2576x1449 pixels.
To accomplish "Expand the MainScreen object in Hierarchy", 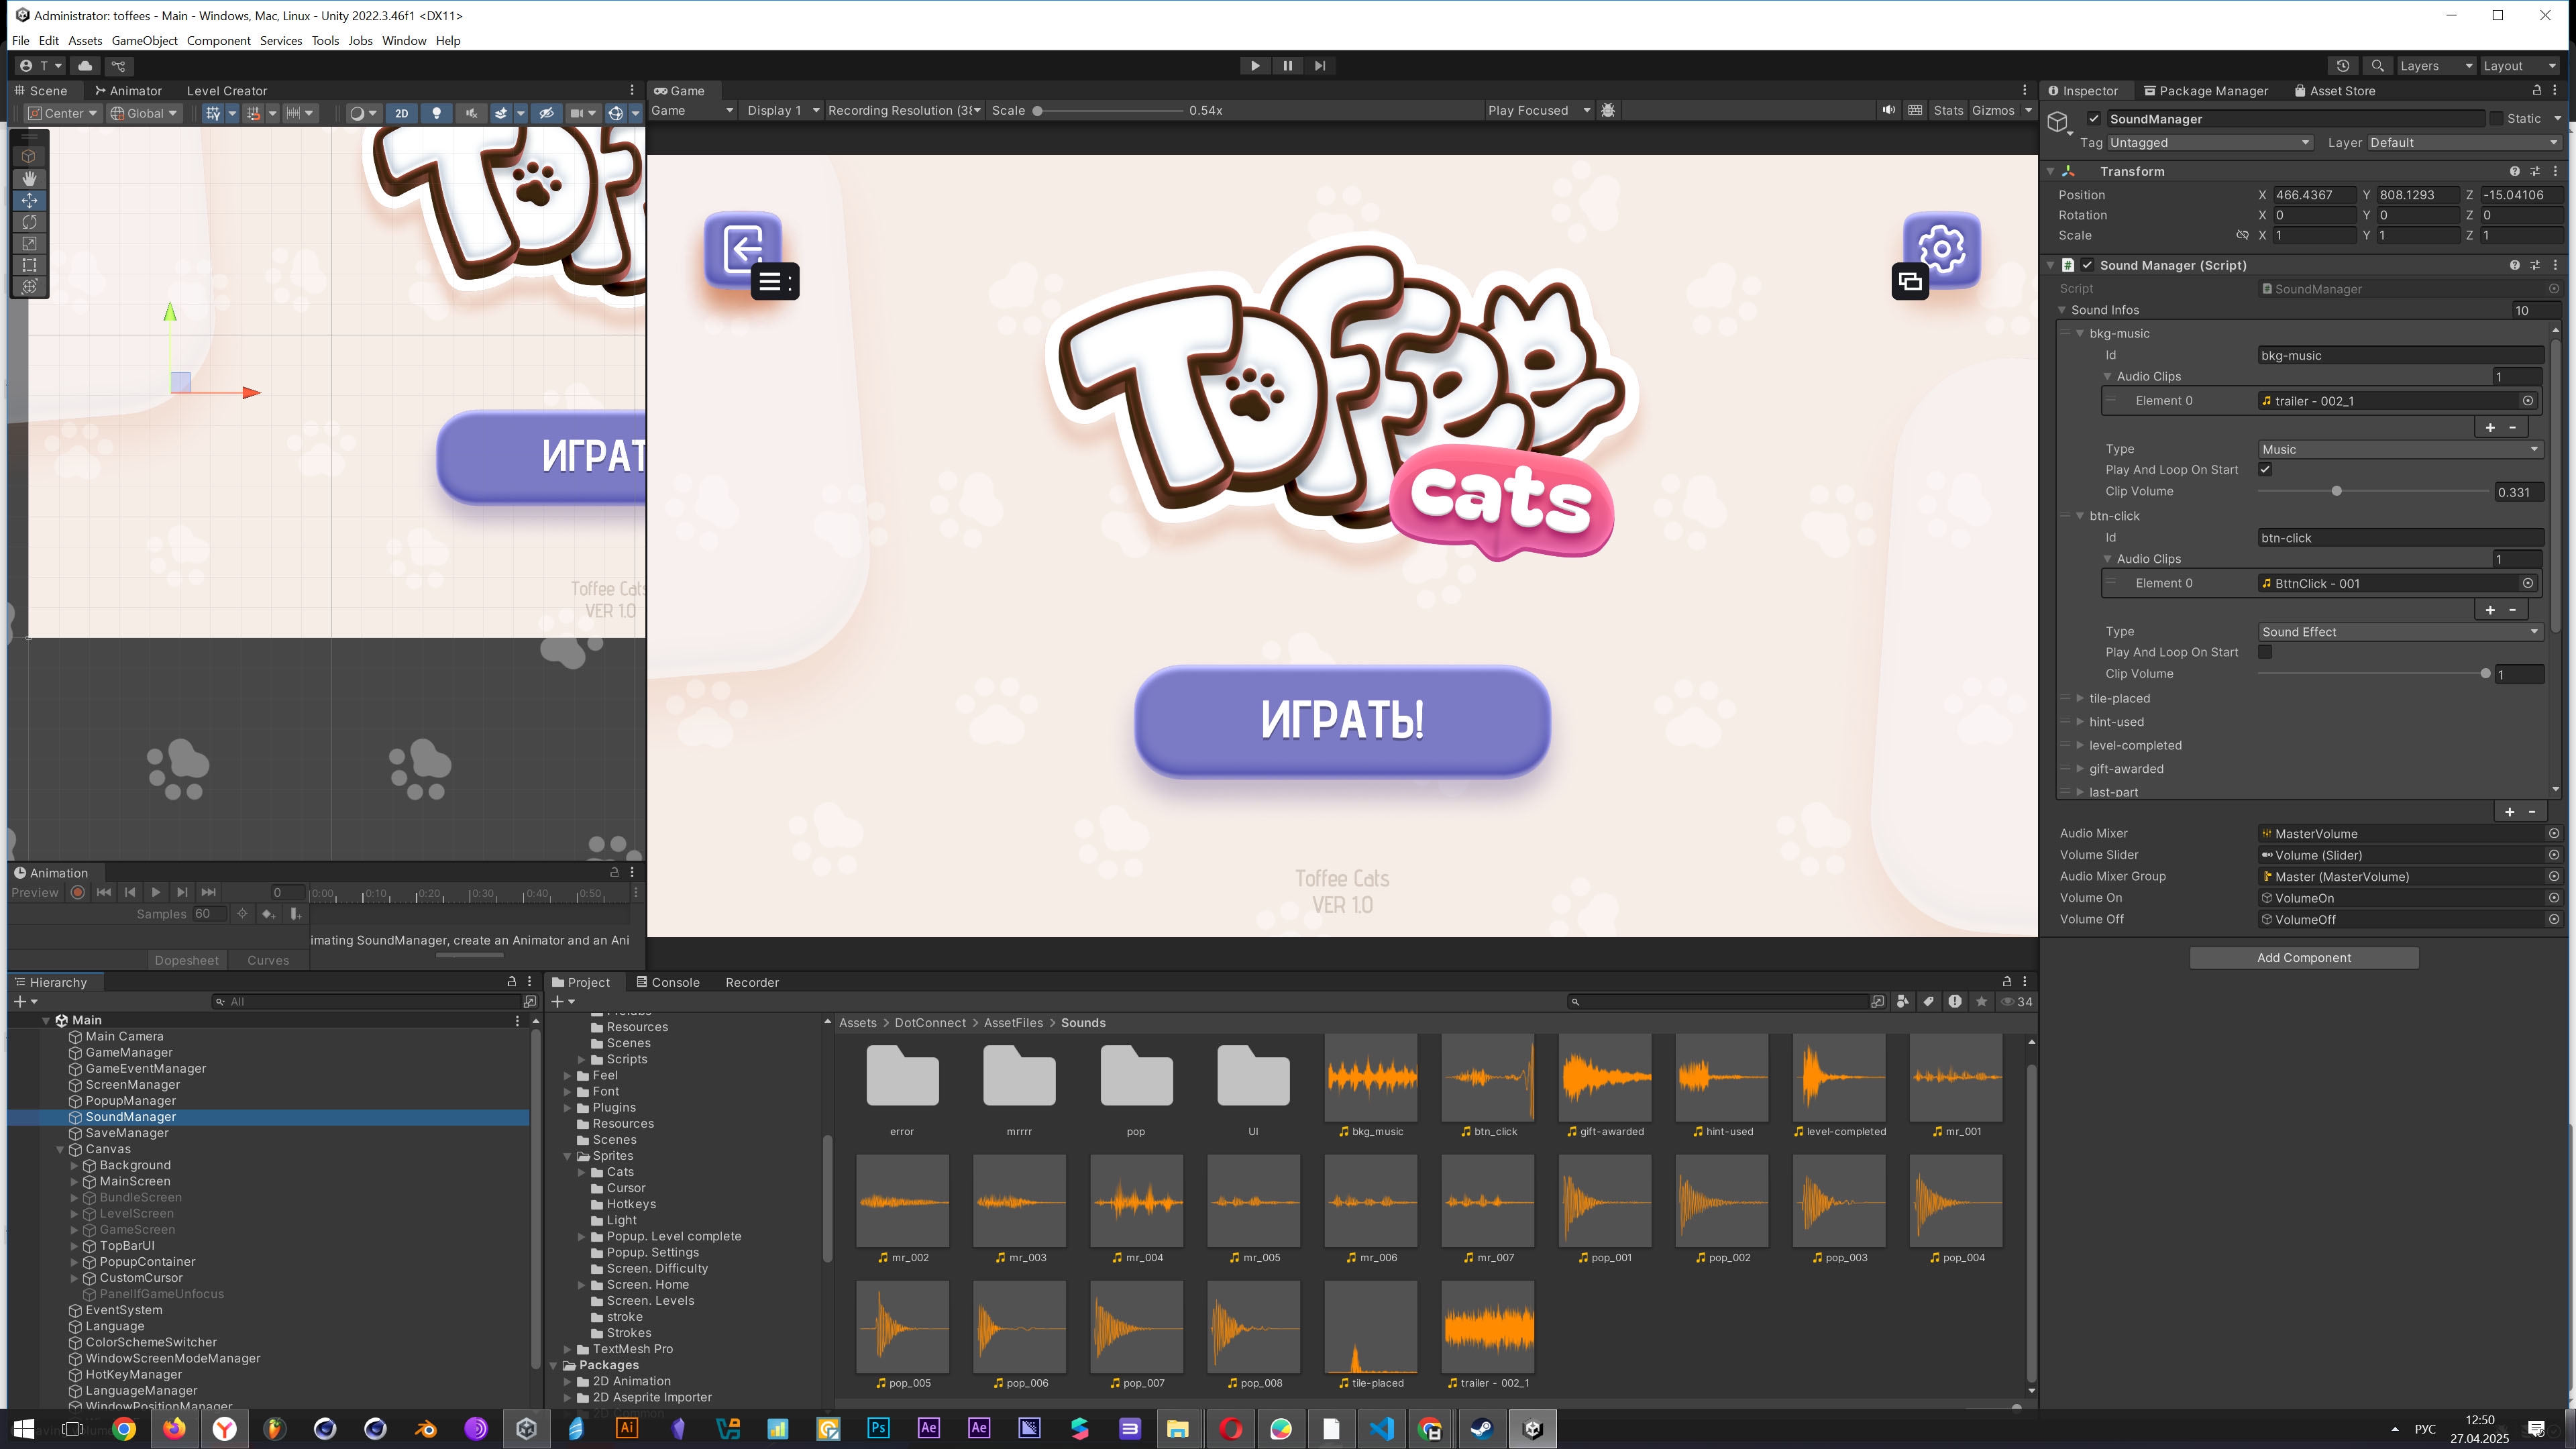I will tap(74, 1181).
